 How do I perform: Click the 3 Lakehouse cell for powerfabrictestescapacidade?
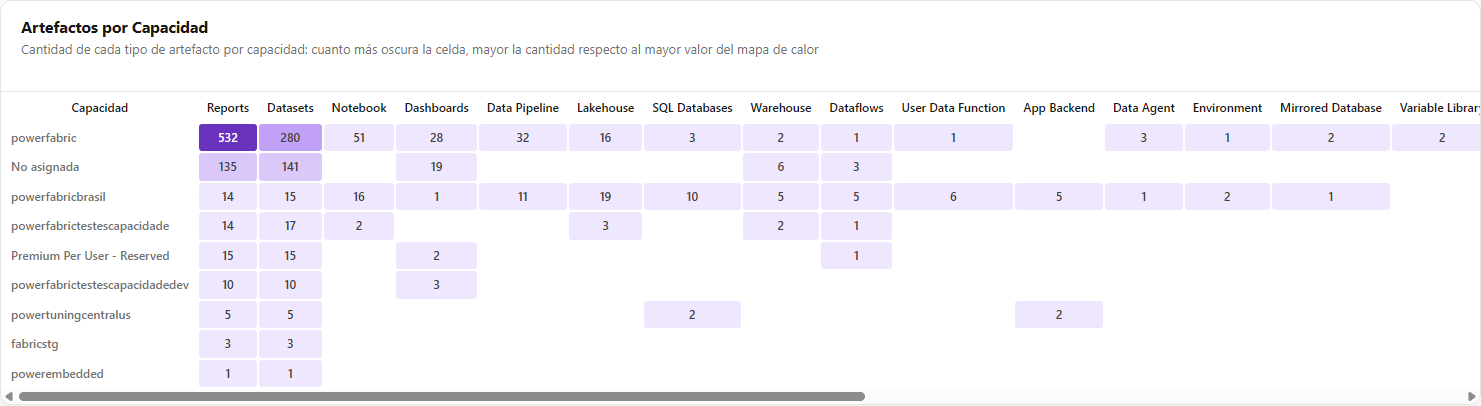coord(606,227)
